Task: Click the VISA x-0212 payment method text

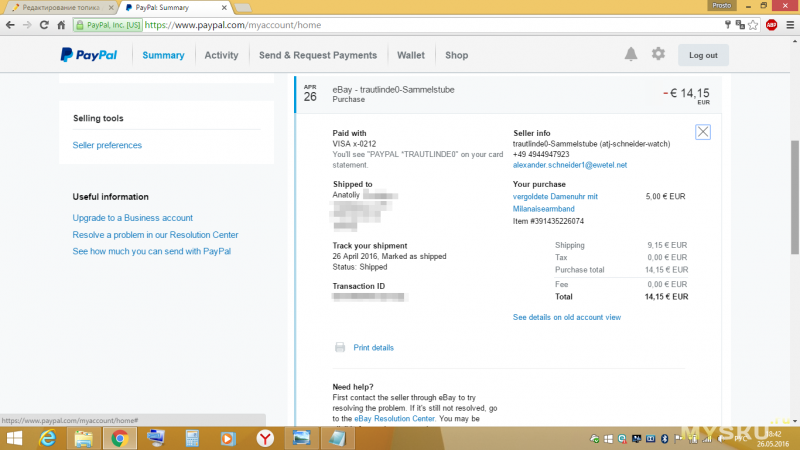Action: pos(354,144)
